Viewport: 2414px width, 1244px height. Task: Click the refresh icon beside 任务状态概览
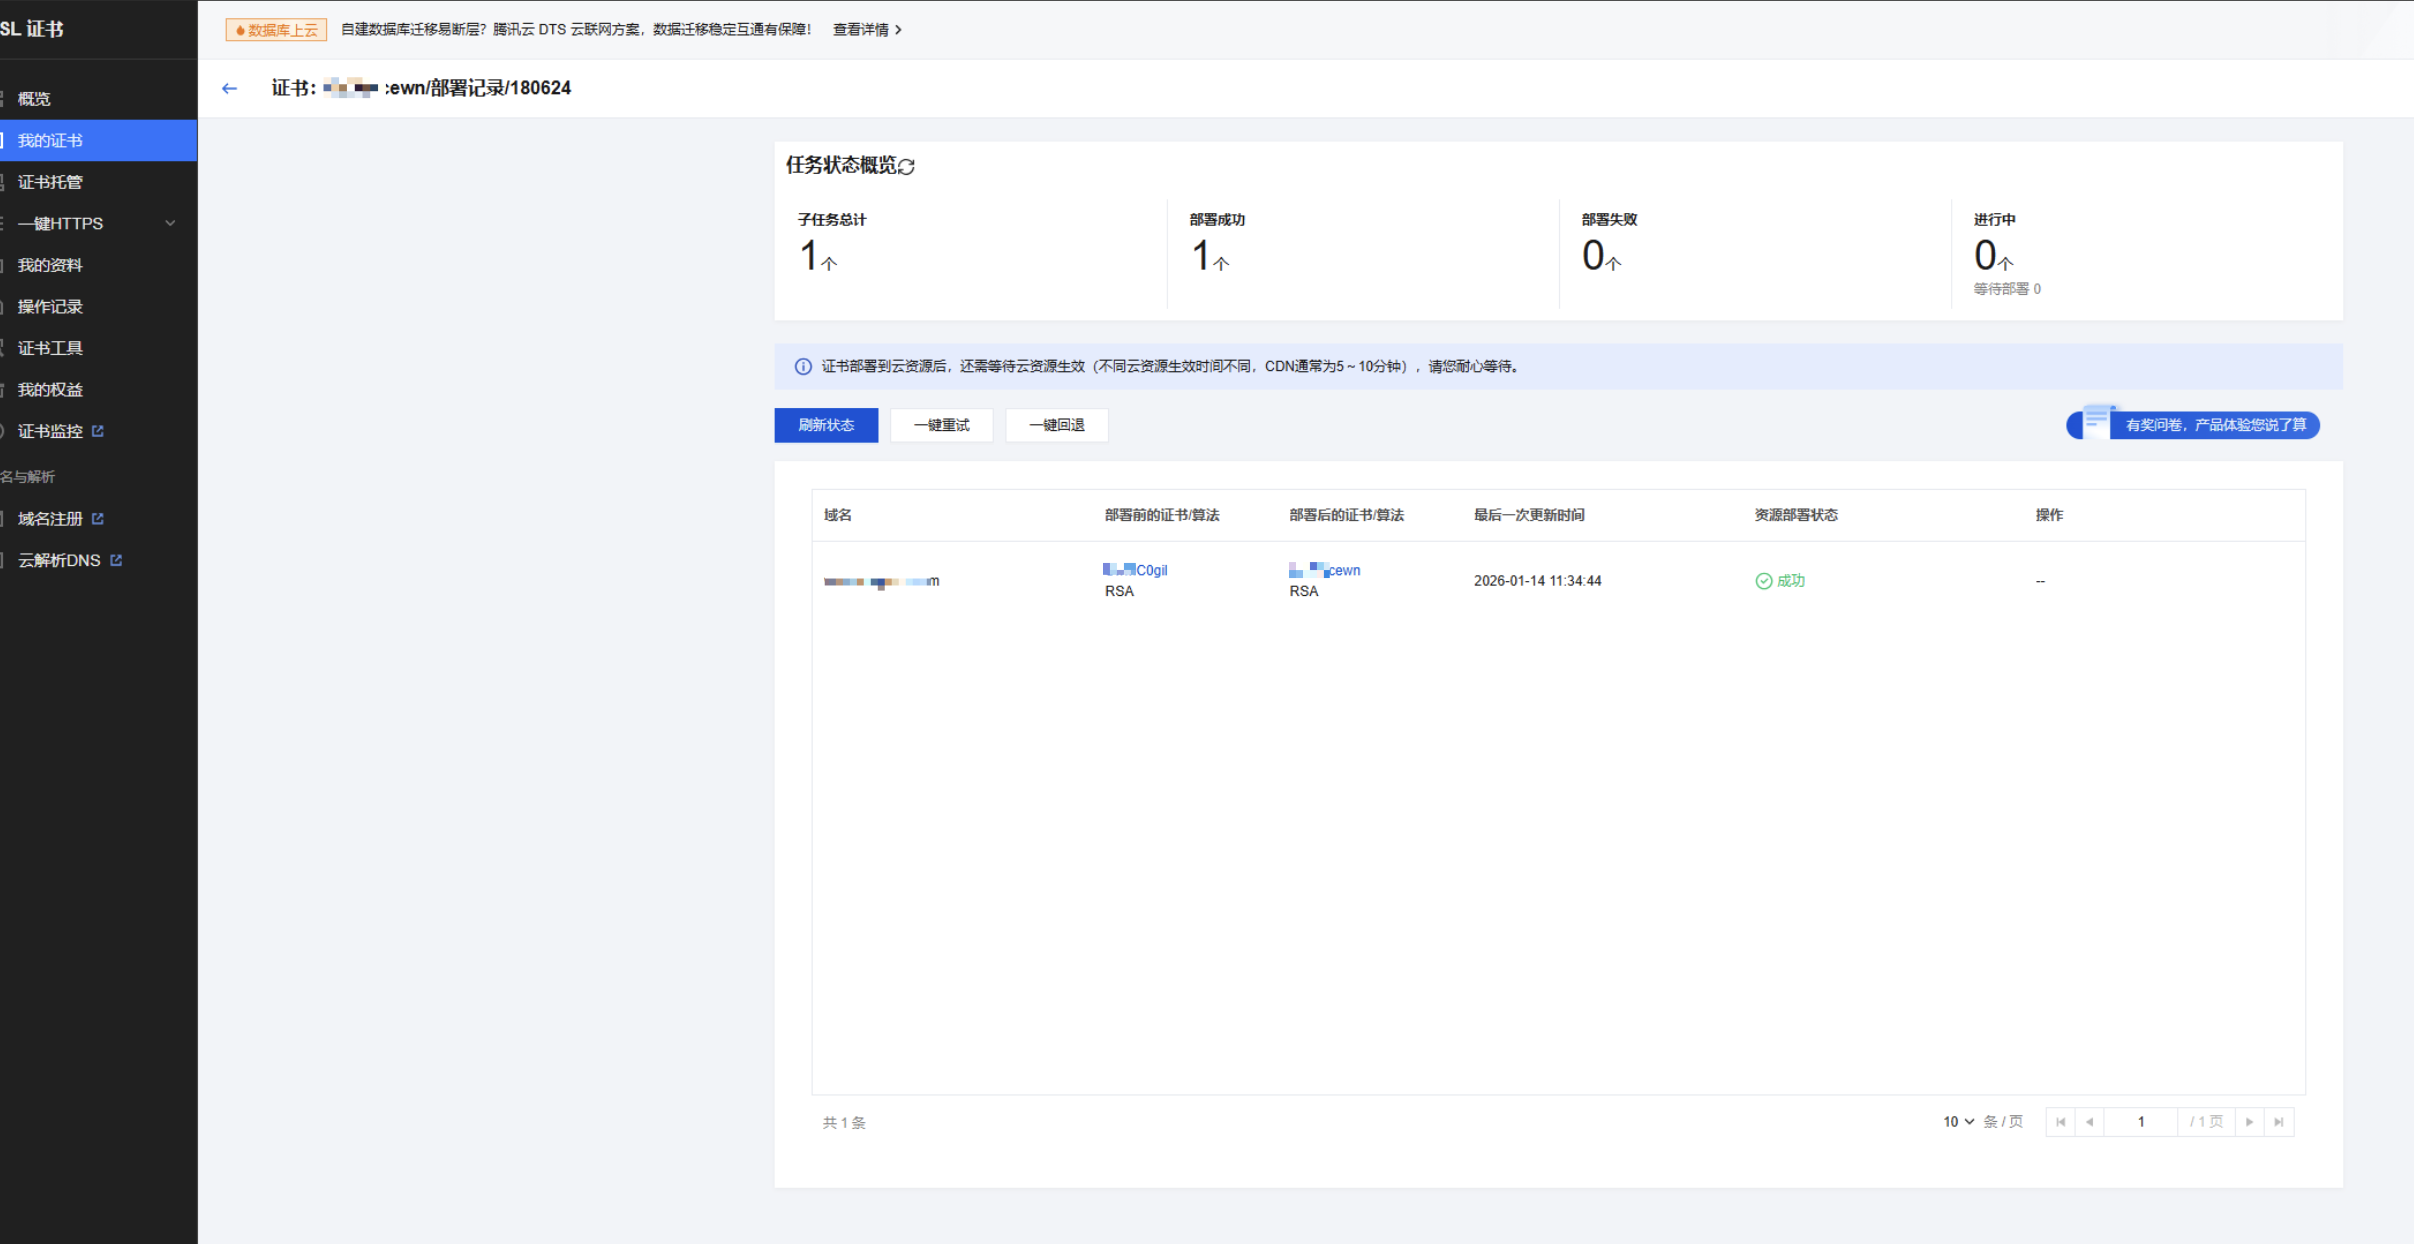[x=906, y=166]
